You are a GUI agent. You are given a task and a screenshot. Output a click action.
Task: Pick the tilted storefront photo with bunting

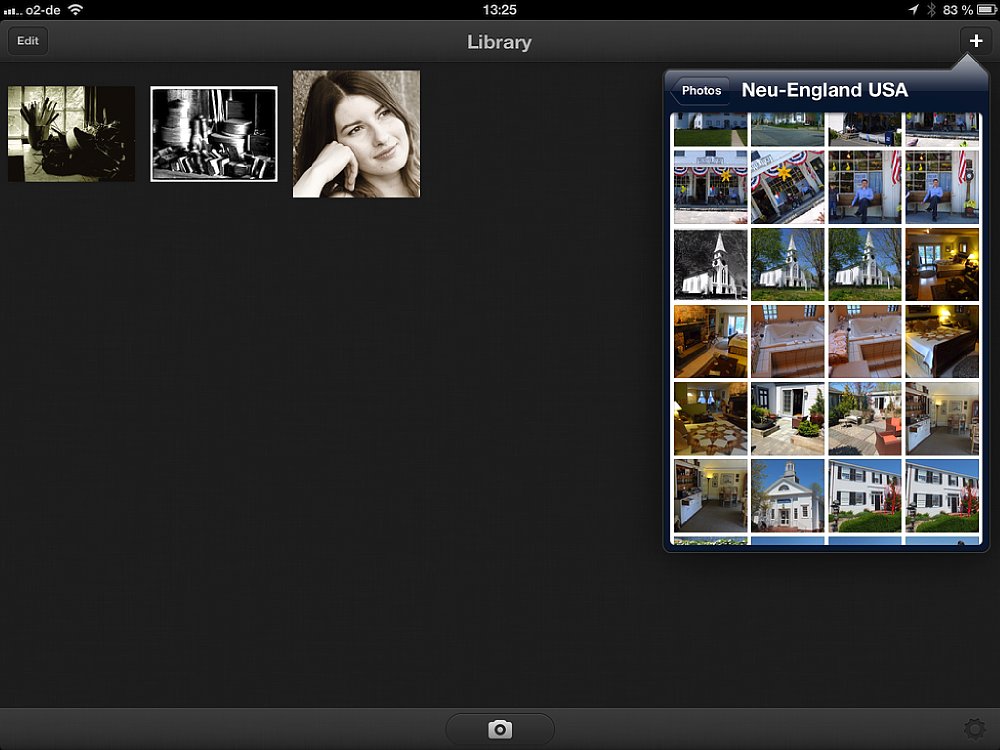[788, 187]
